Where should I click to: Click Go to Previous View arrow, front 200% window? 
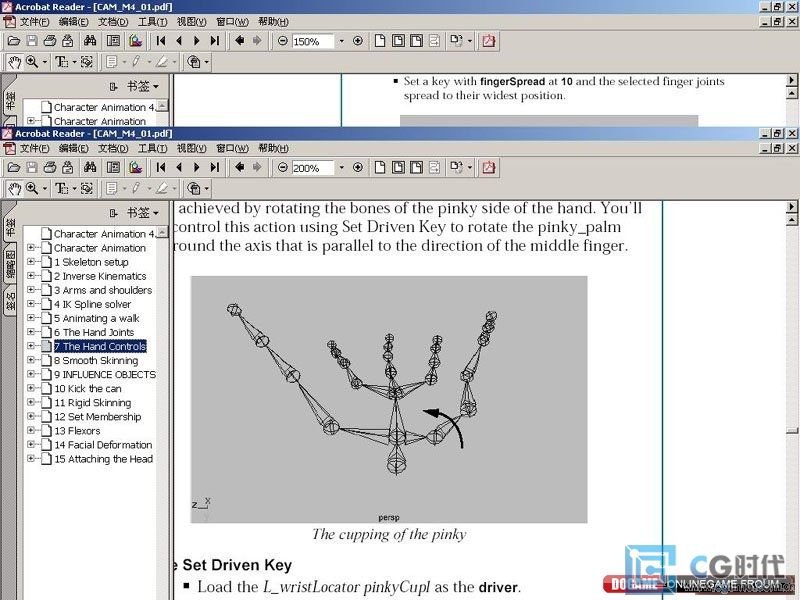239,167
